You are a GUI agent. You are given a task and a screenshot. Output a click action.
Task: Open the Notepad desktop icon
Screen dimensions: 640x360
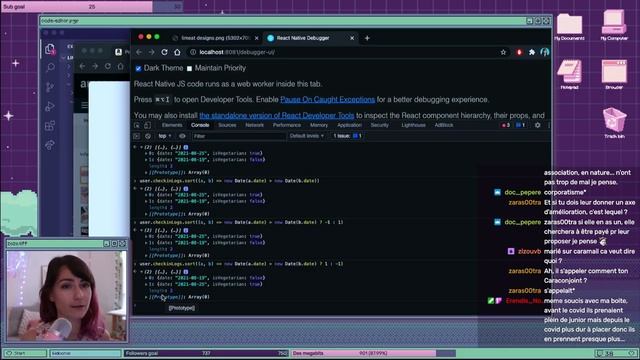pos(569,75)
